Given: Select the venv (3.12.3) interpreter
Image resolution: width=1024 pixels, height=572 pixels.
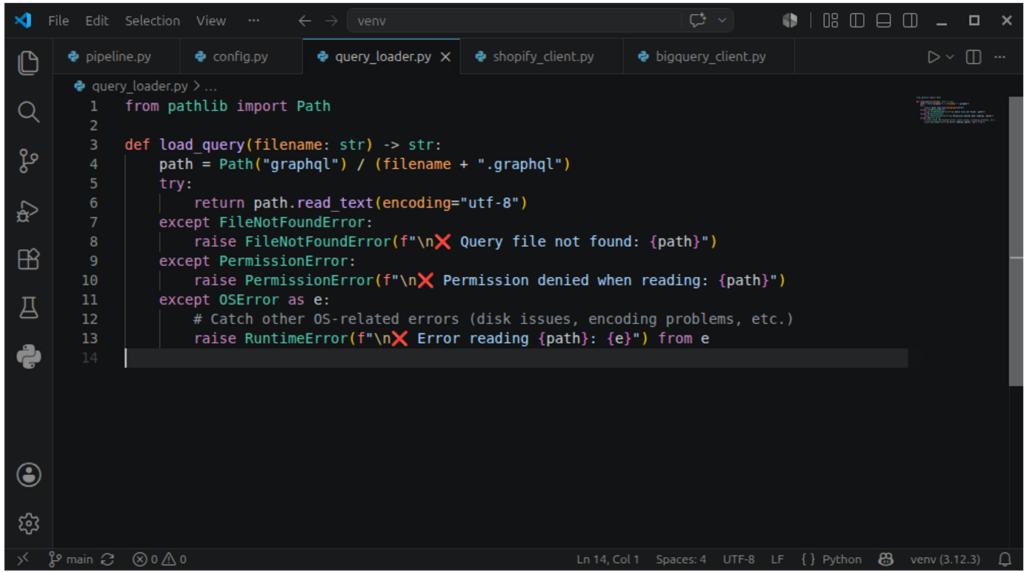Looking at the screenshot, I should tap(945, 560).
